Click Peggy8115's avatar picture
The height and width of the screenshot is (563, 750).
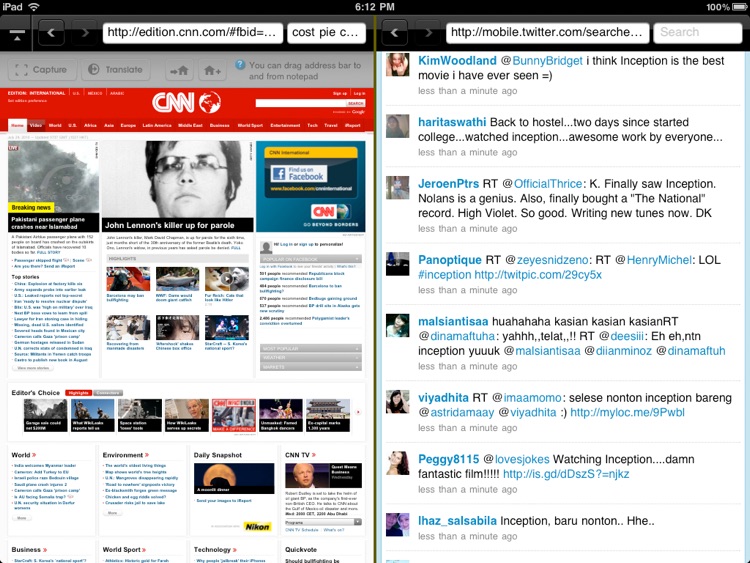398,463
